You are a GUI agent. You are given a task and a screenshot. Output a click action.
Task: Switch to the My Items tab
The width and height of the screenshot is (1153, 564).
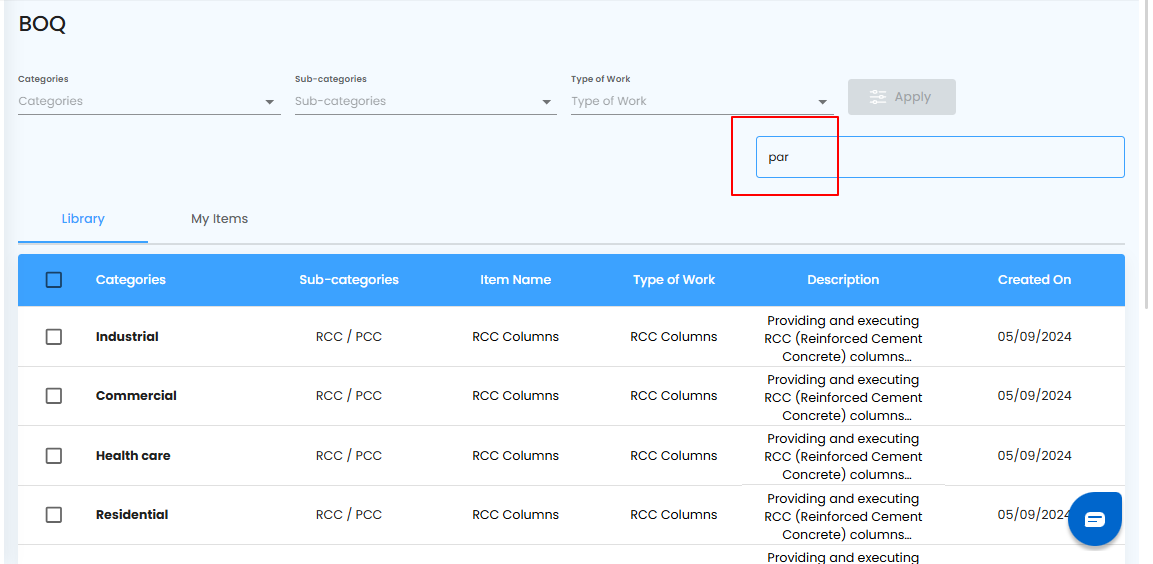pyautogui.click(x=219, y=219)
